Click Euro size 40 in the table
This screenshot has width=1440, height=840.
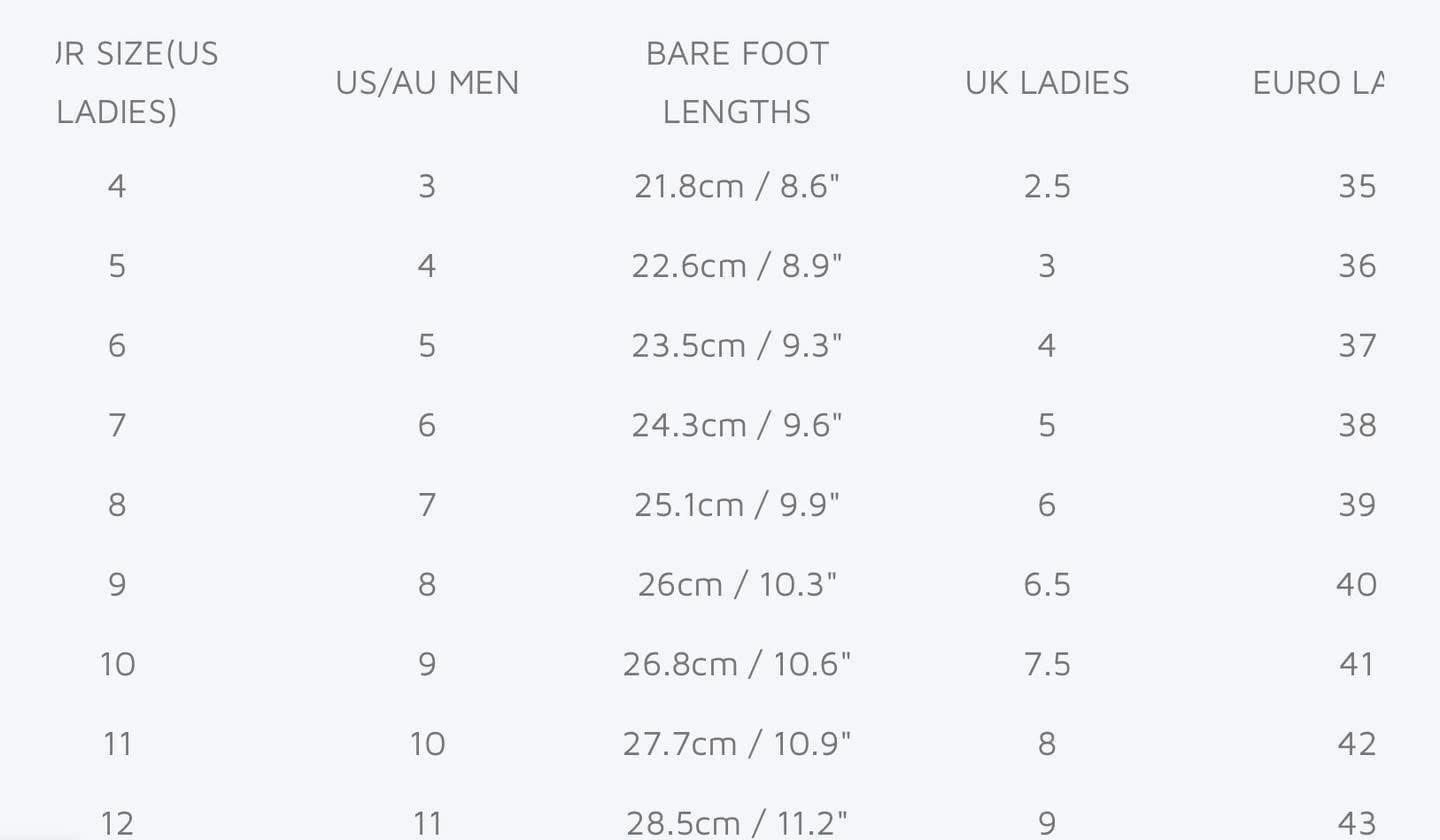(1356, 585)
